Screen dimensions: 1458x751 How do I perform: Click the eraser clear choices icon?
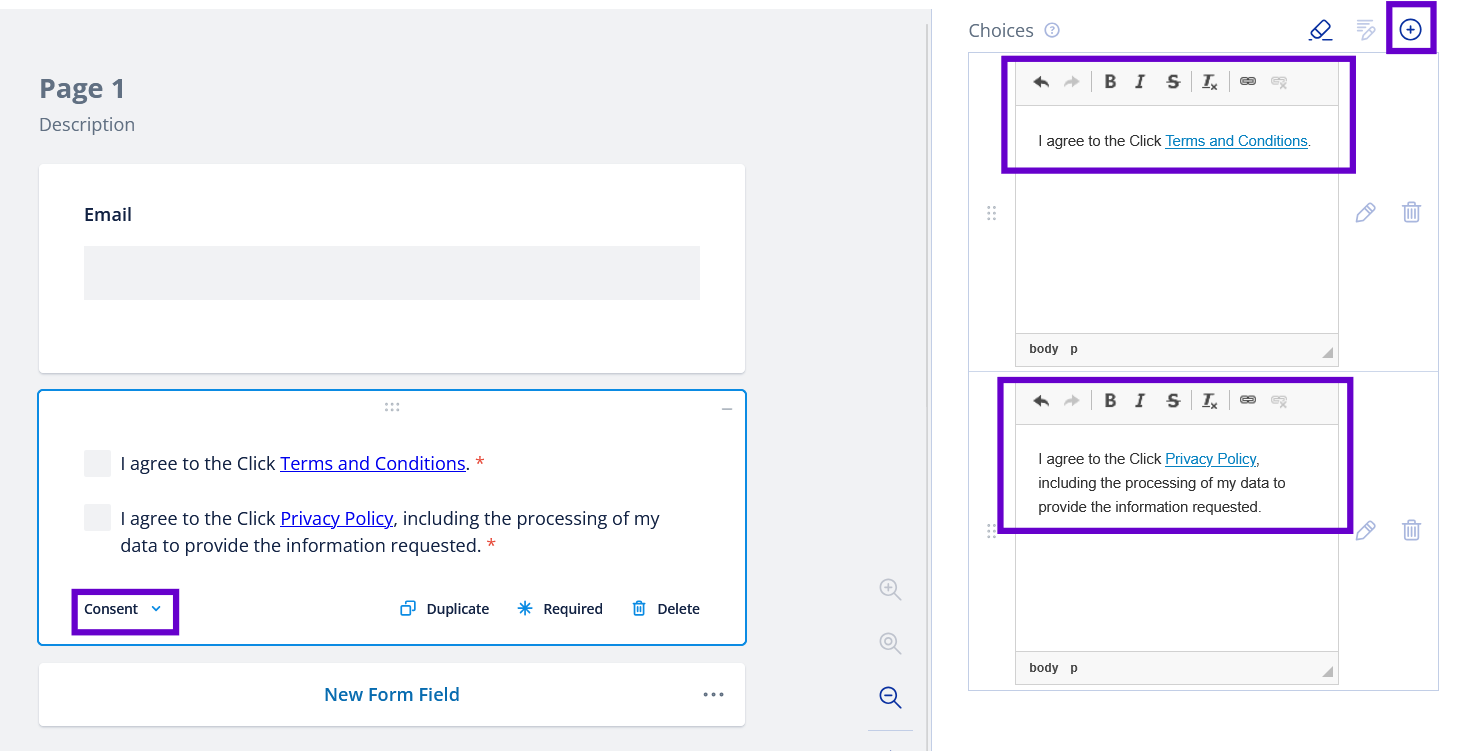click(1320, 30)
